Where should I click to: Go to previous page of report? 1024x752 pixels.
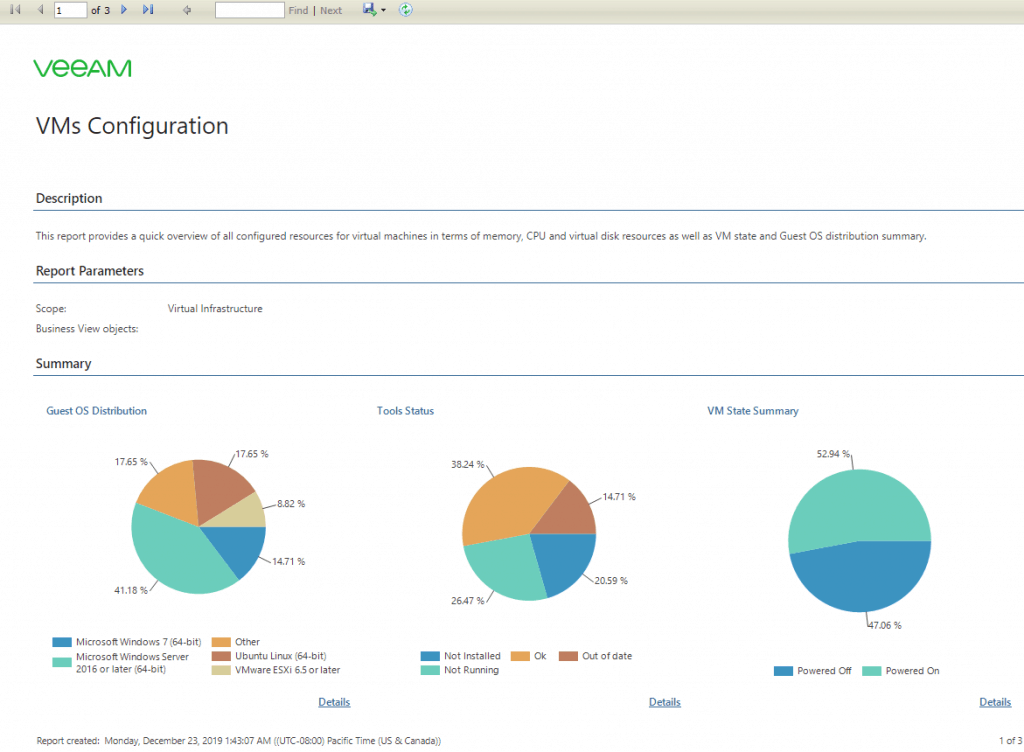click(x=40, y=10)
